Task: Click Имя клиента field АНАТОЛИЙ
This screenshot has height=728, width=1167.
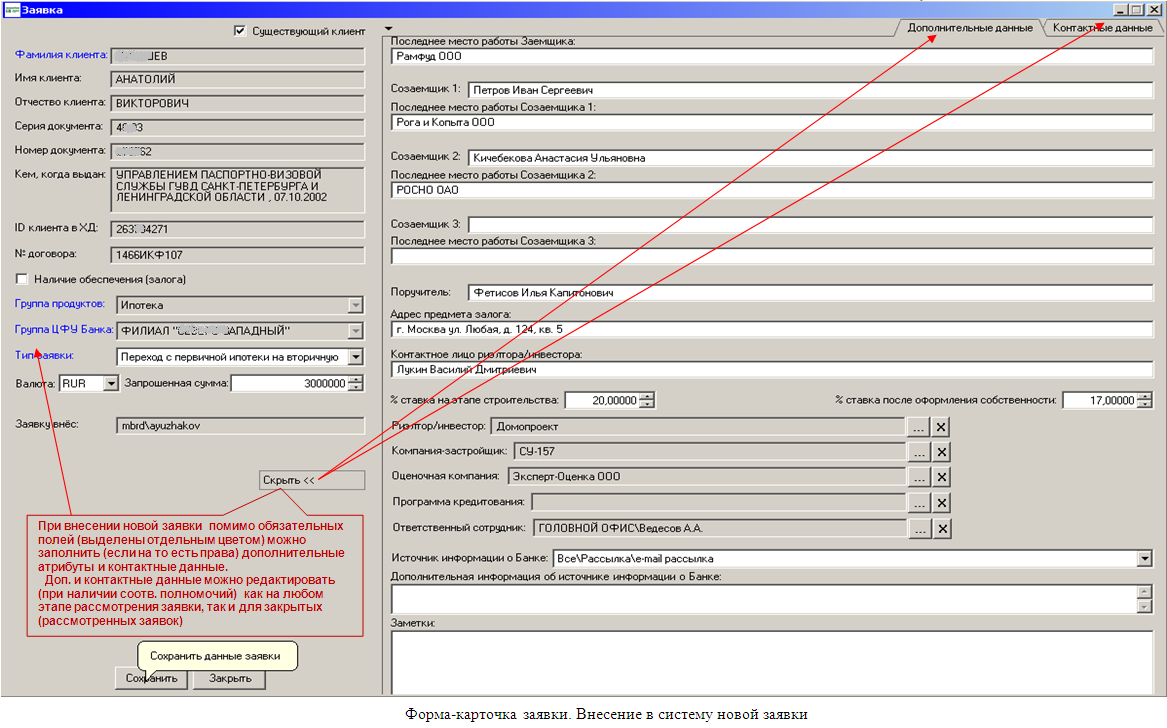Action: [x=237, y=79]
